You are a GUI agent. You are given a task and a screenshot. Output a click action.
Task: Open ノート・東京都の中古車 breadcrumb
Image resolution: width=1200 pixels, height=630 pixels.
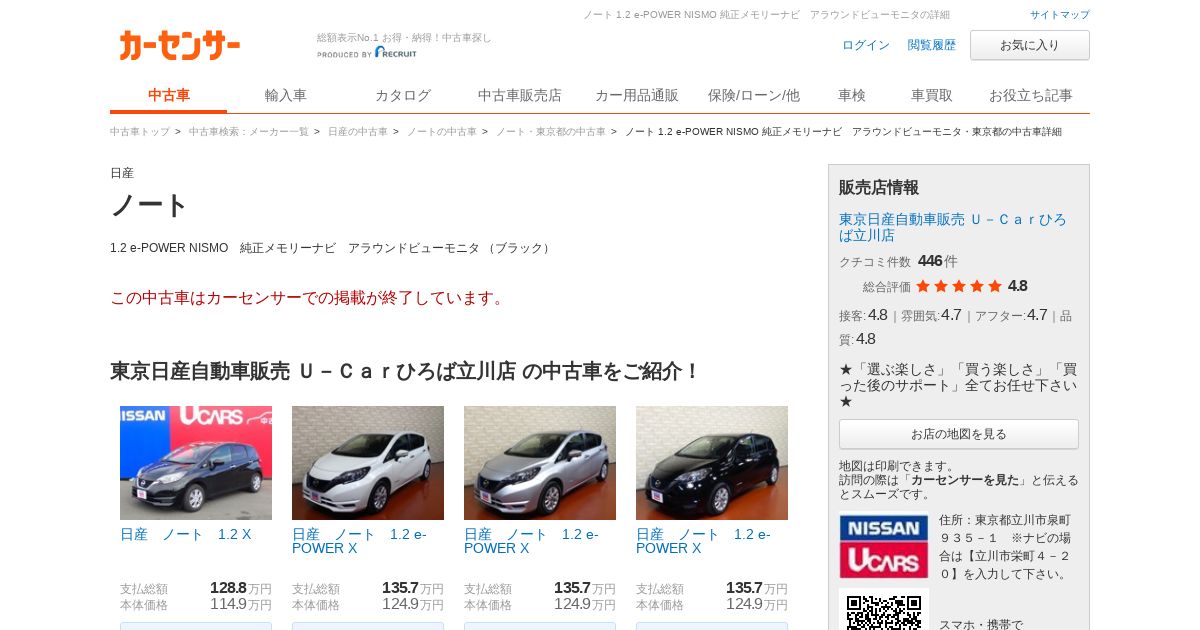[551, 132]
